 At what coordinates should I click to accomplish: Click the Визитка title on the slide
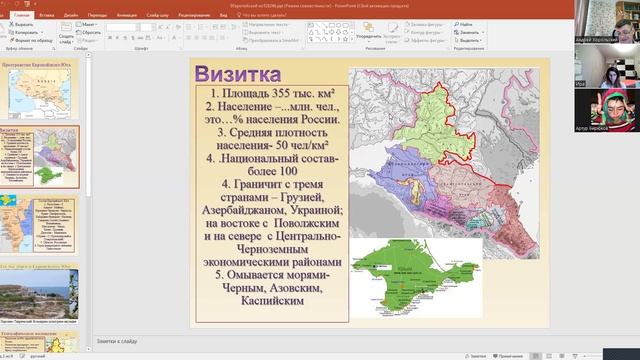click(238, 74)
